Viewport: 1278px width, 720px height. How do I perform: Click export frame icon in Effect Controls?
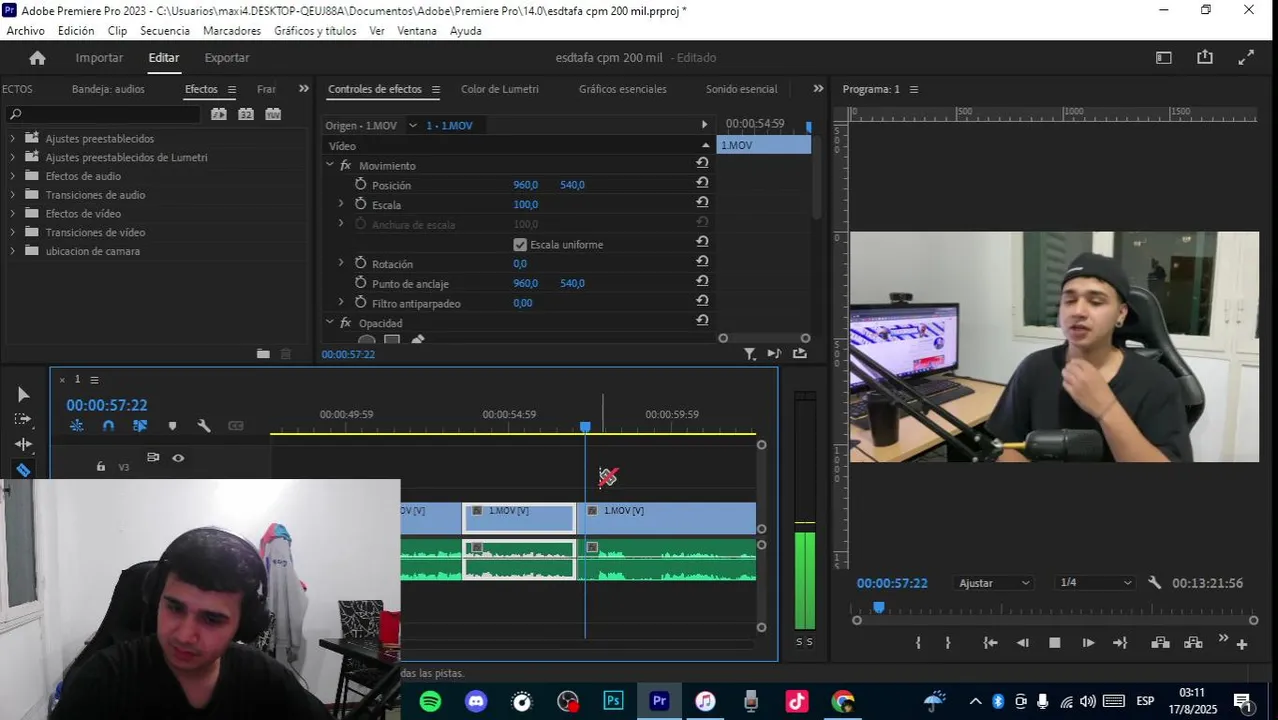800,354
